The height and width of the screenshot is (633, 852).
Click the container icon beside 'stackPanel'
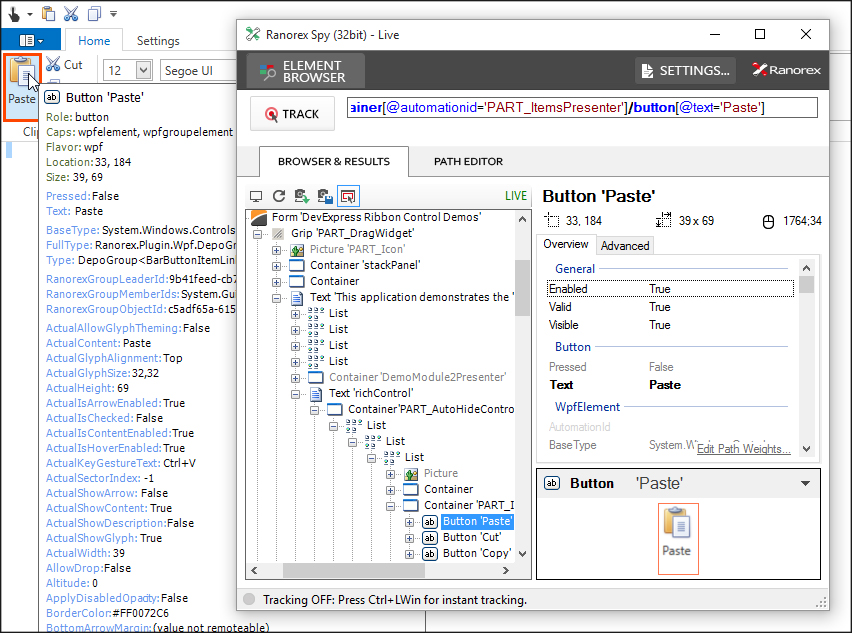(x=297, y=266)
